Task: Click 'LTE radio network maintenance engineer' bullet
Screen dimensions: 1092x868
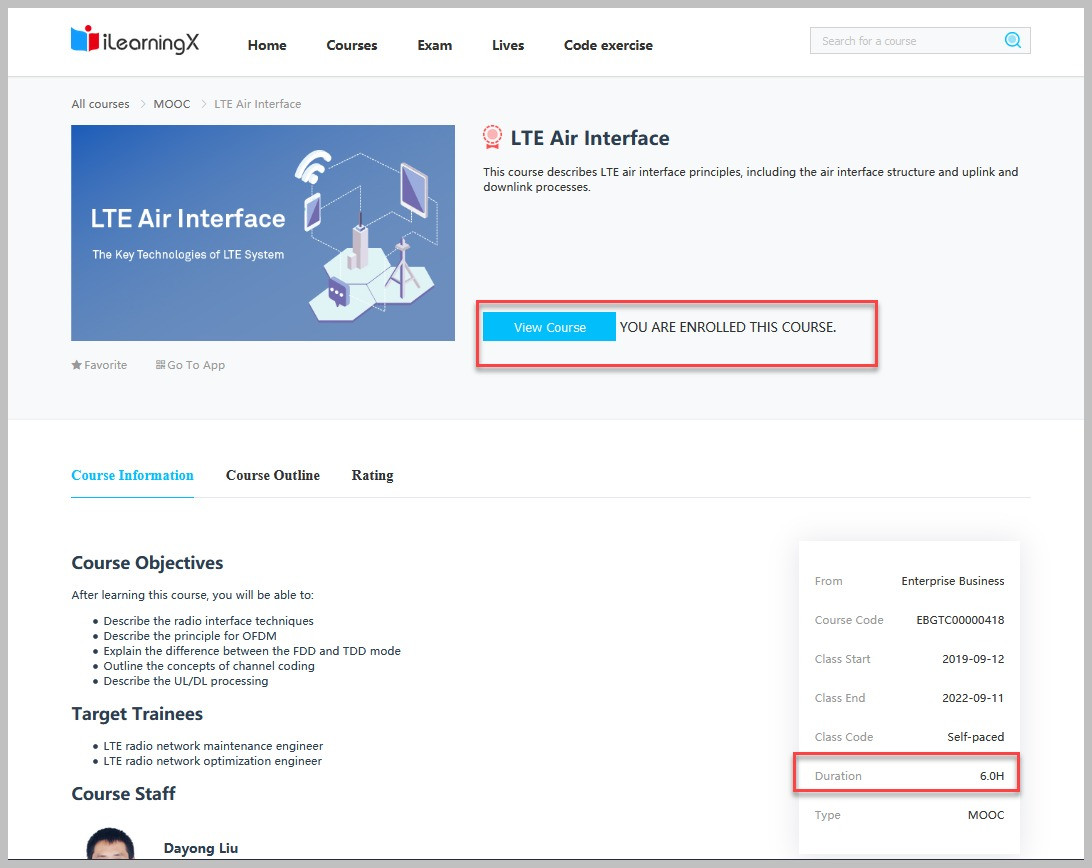Action: [213, 746]
